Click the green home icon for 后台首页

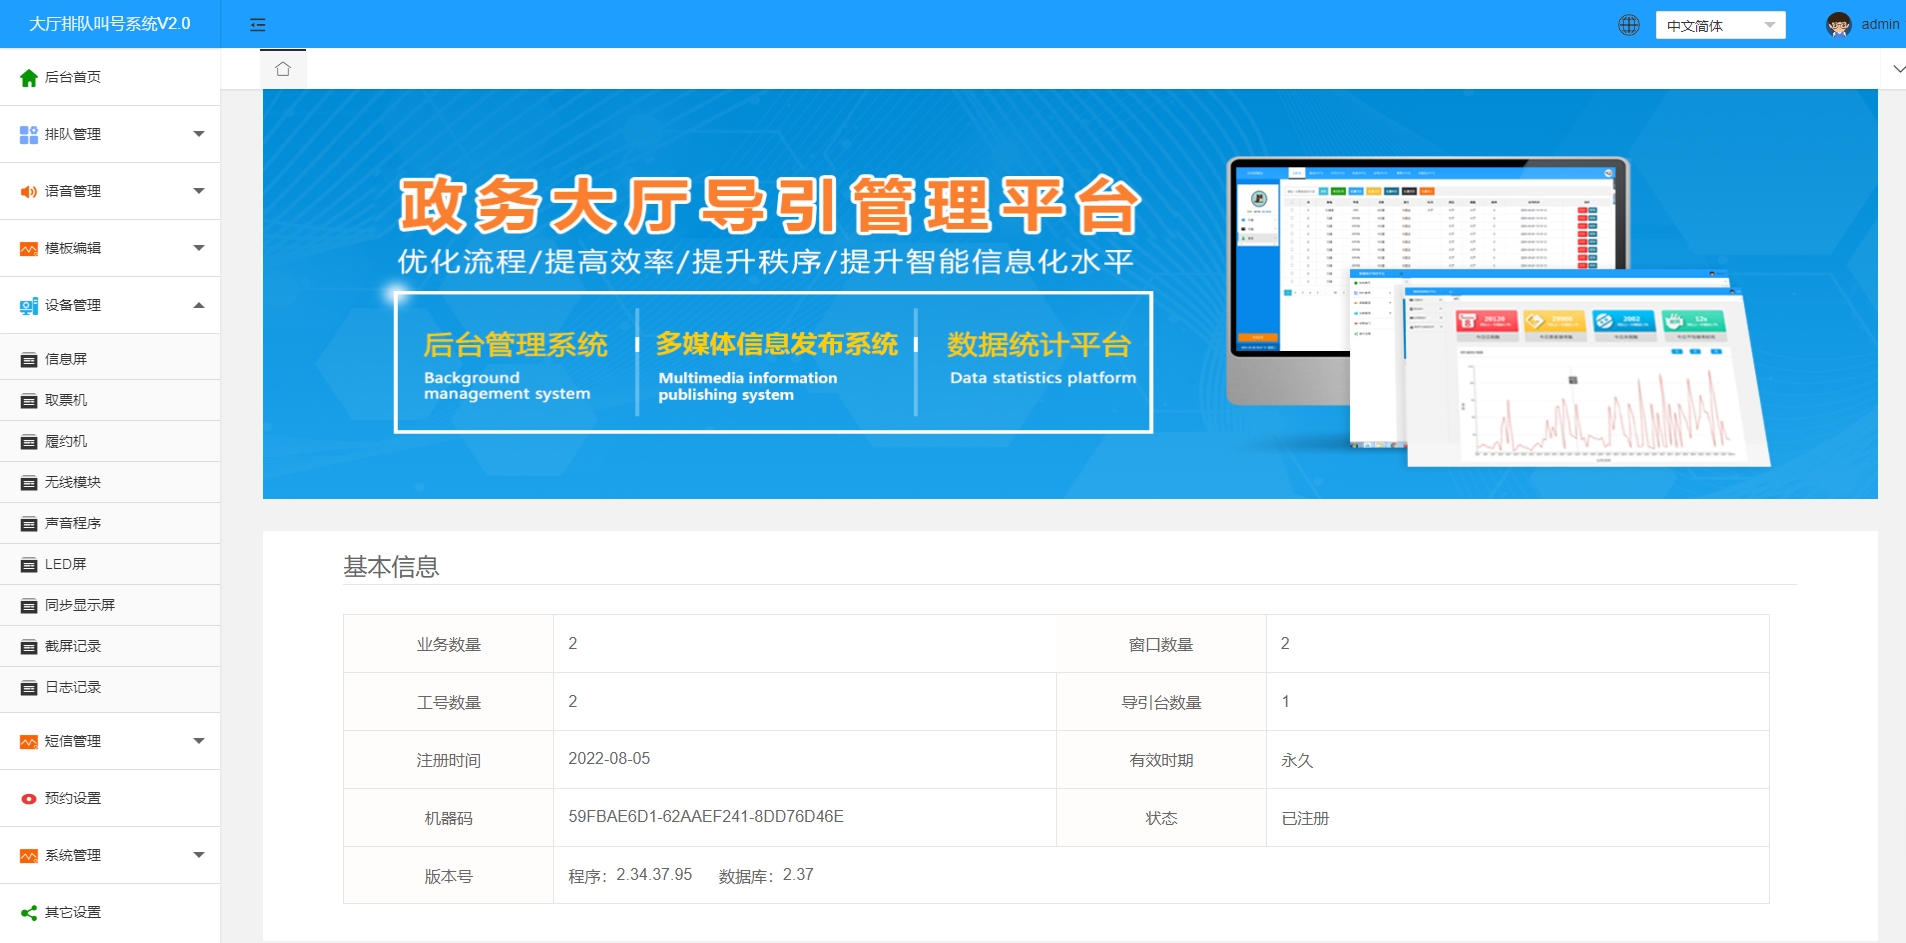point(29,78)
